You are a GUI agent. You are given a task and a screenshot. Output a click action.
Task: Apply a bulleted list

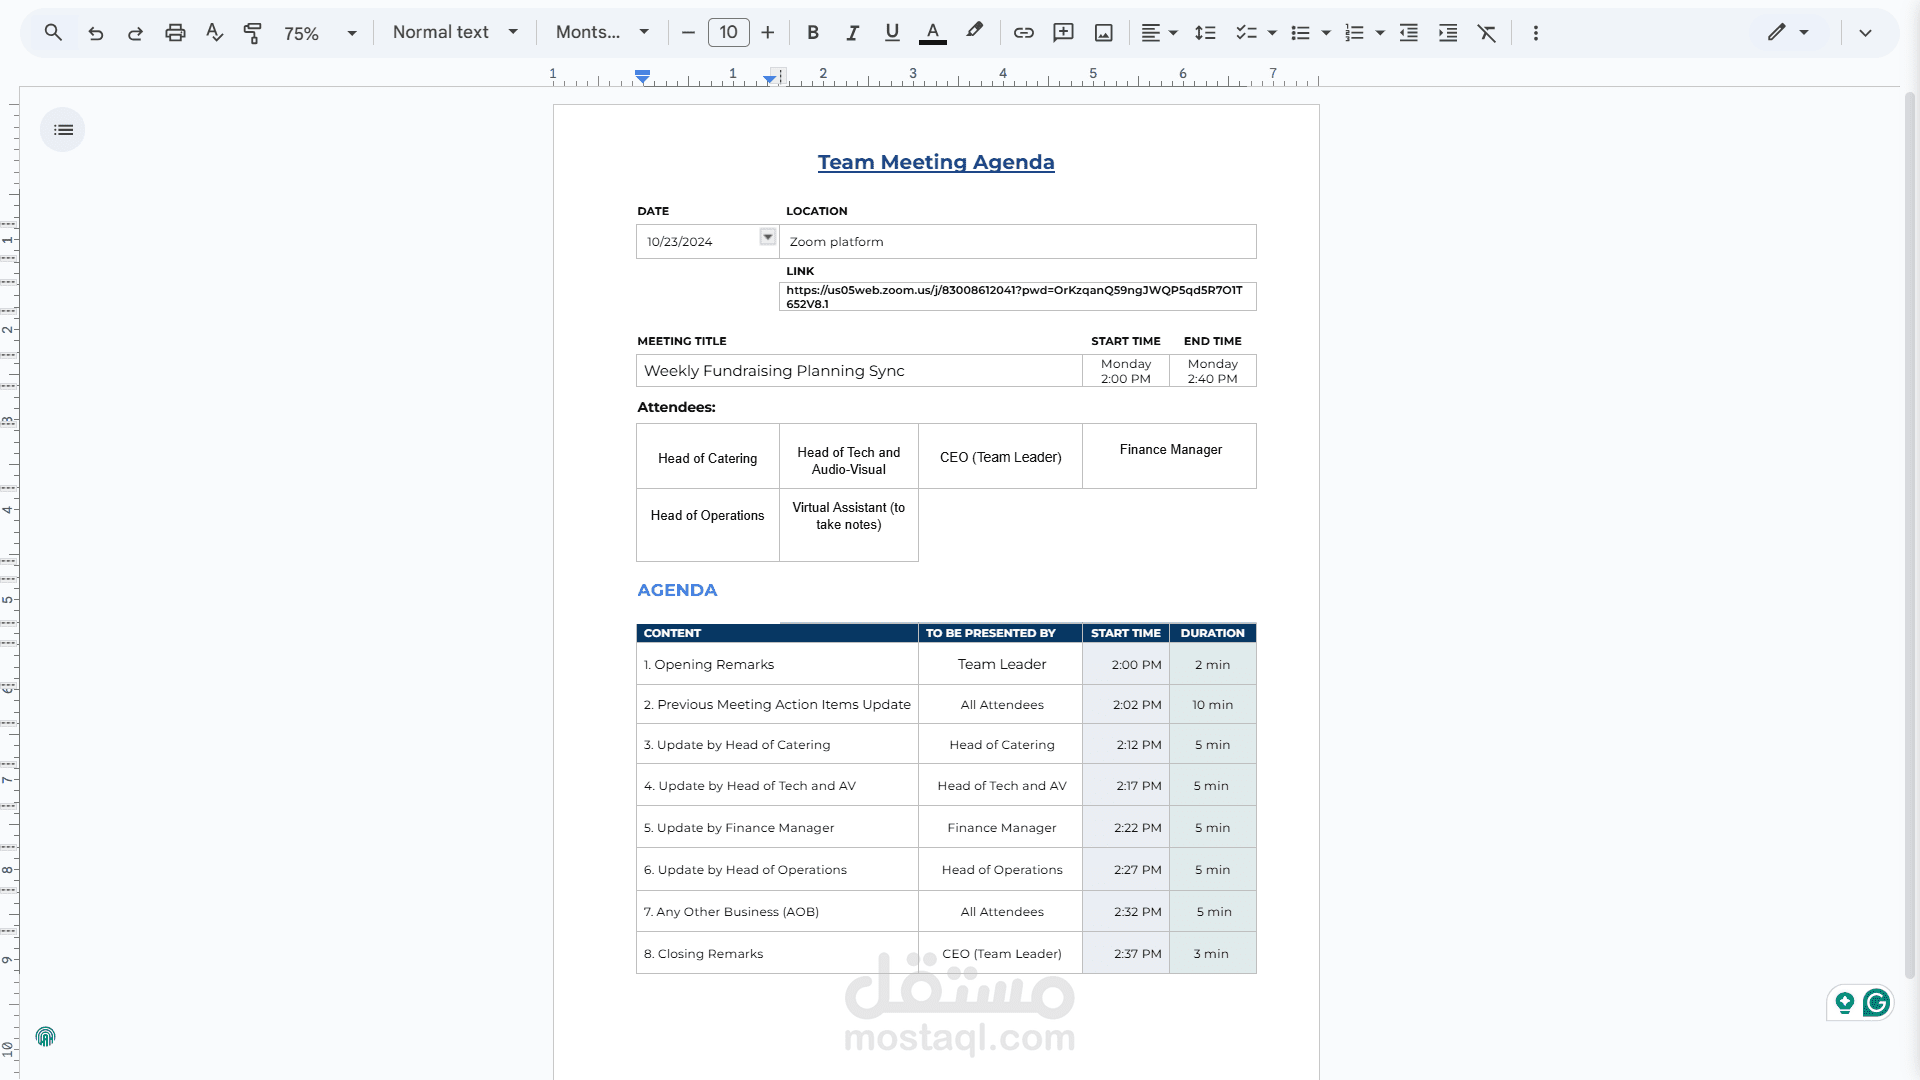tap(1300, 32)
